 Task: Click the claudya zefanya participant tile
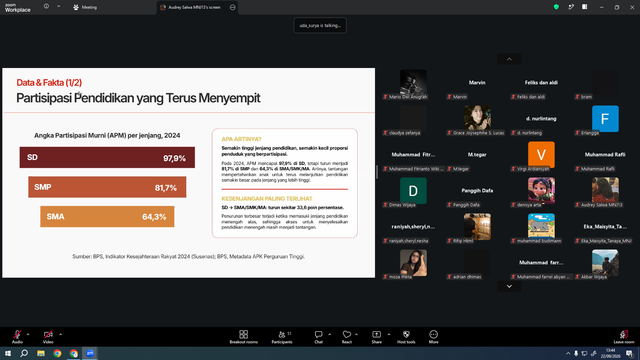[x=413, y=120]
